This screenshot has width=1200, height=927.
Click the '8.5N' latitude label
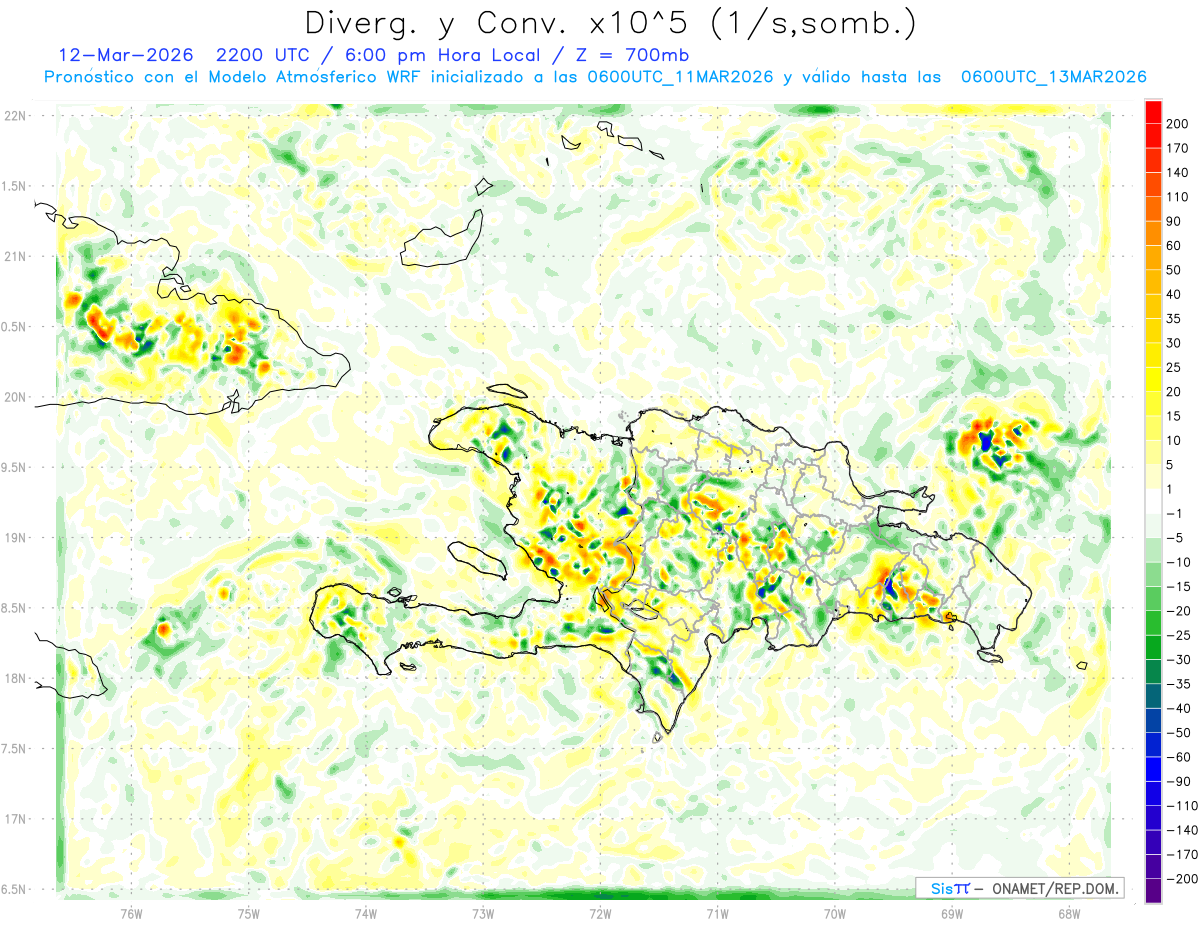click(x=15, y=608)
